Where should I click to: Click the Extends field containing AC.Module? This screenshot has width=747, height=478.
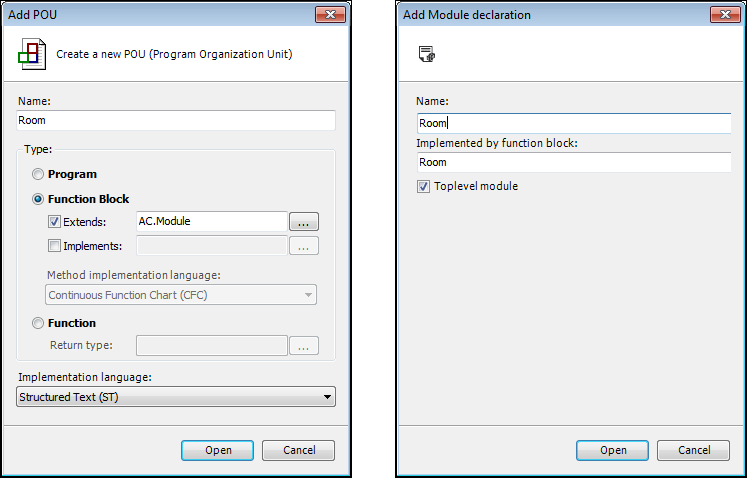(x=211, y=221)
